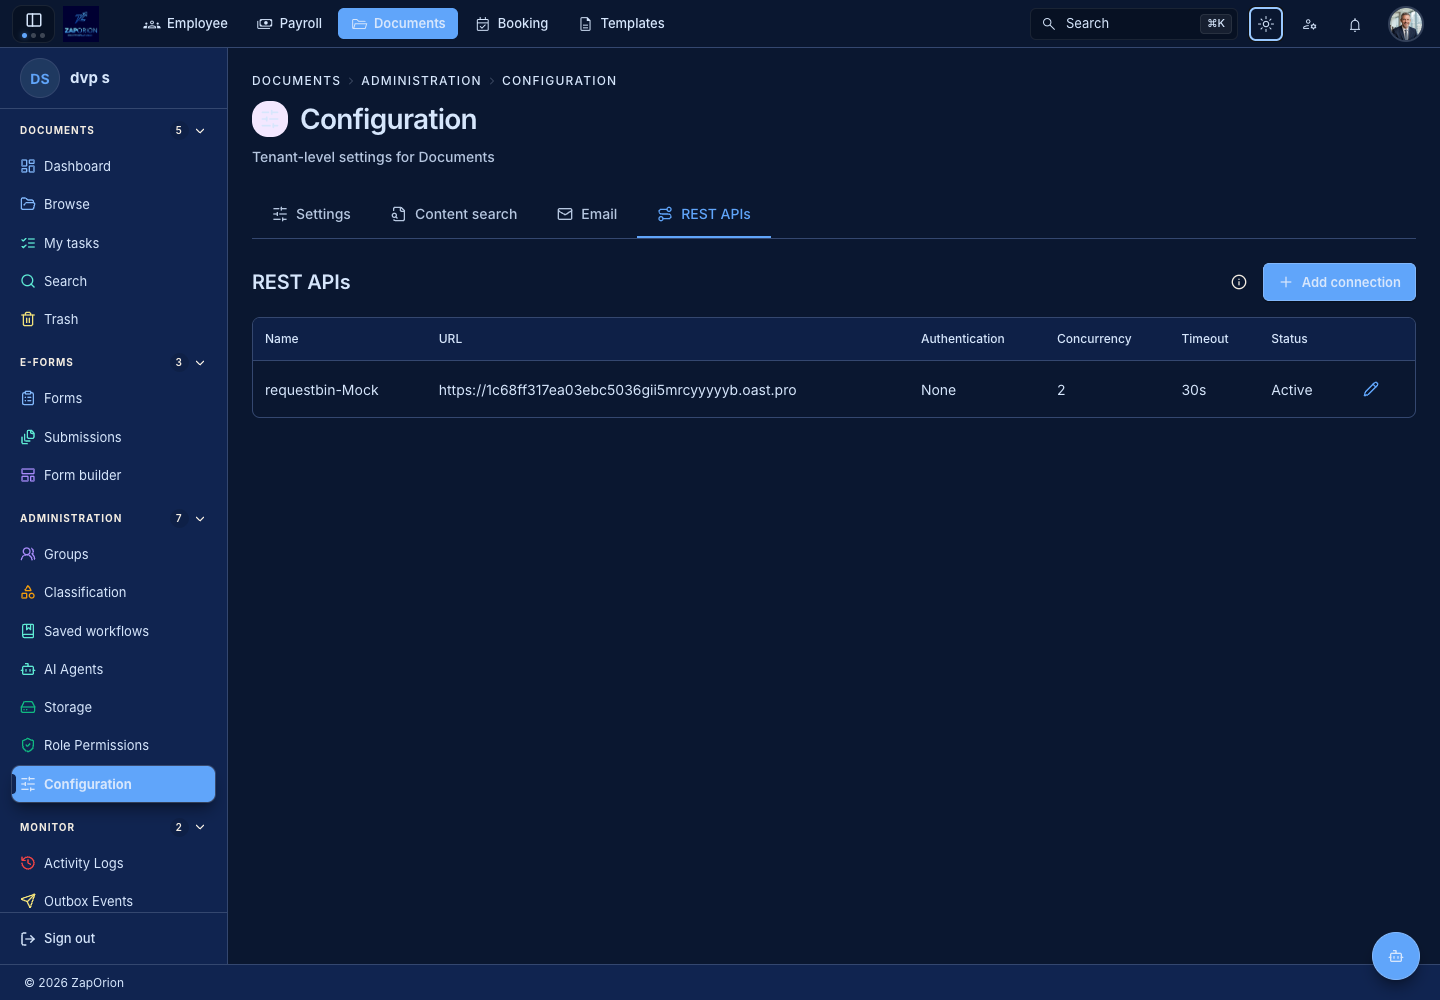Switch to the Email tab

click(587, 215)
